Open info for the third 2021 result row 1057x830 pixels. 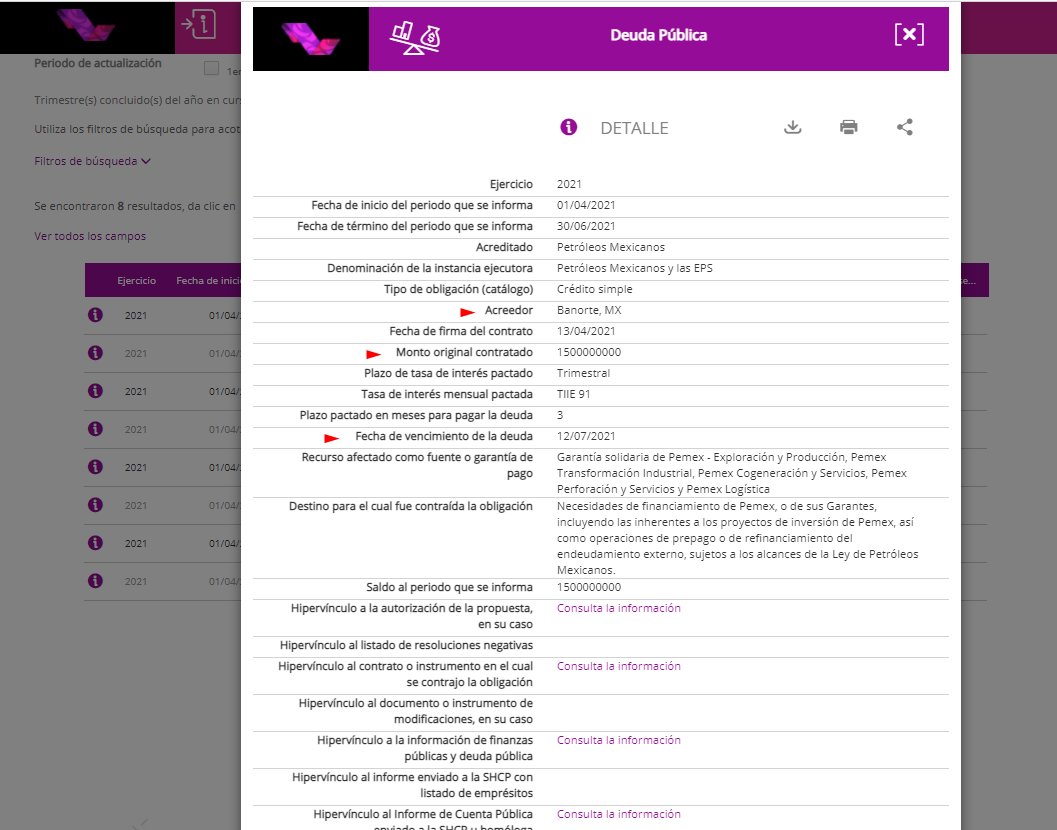coord(95,391)
